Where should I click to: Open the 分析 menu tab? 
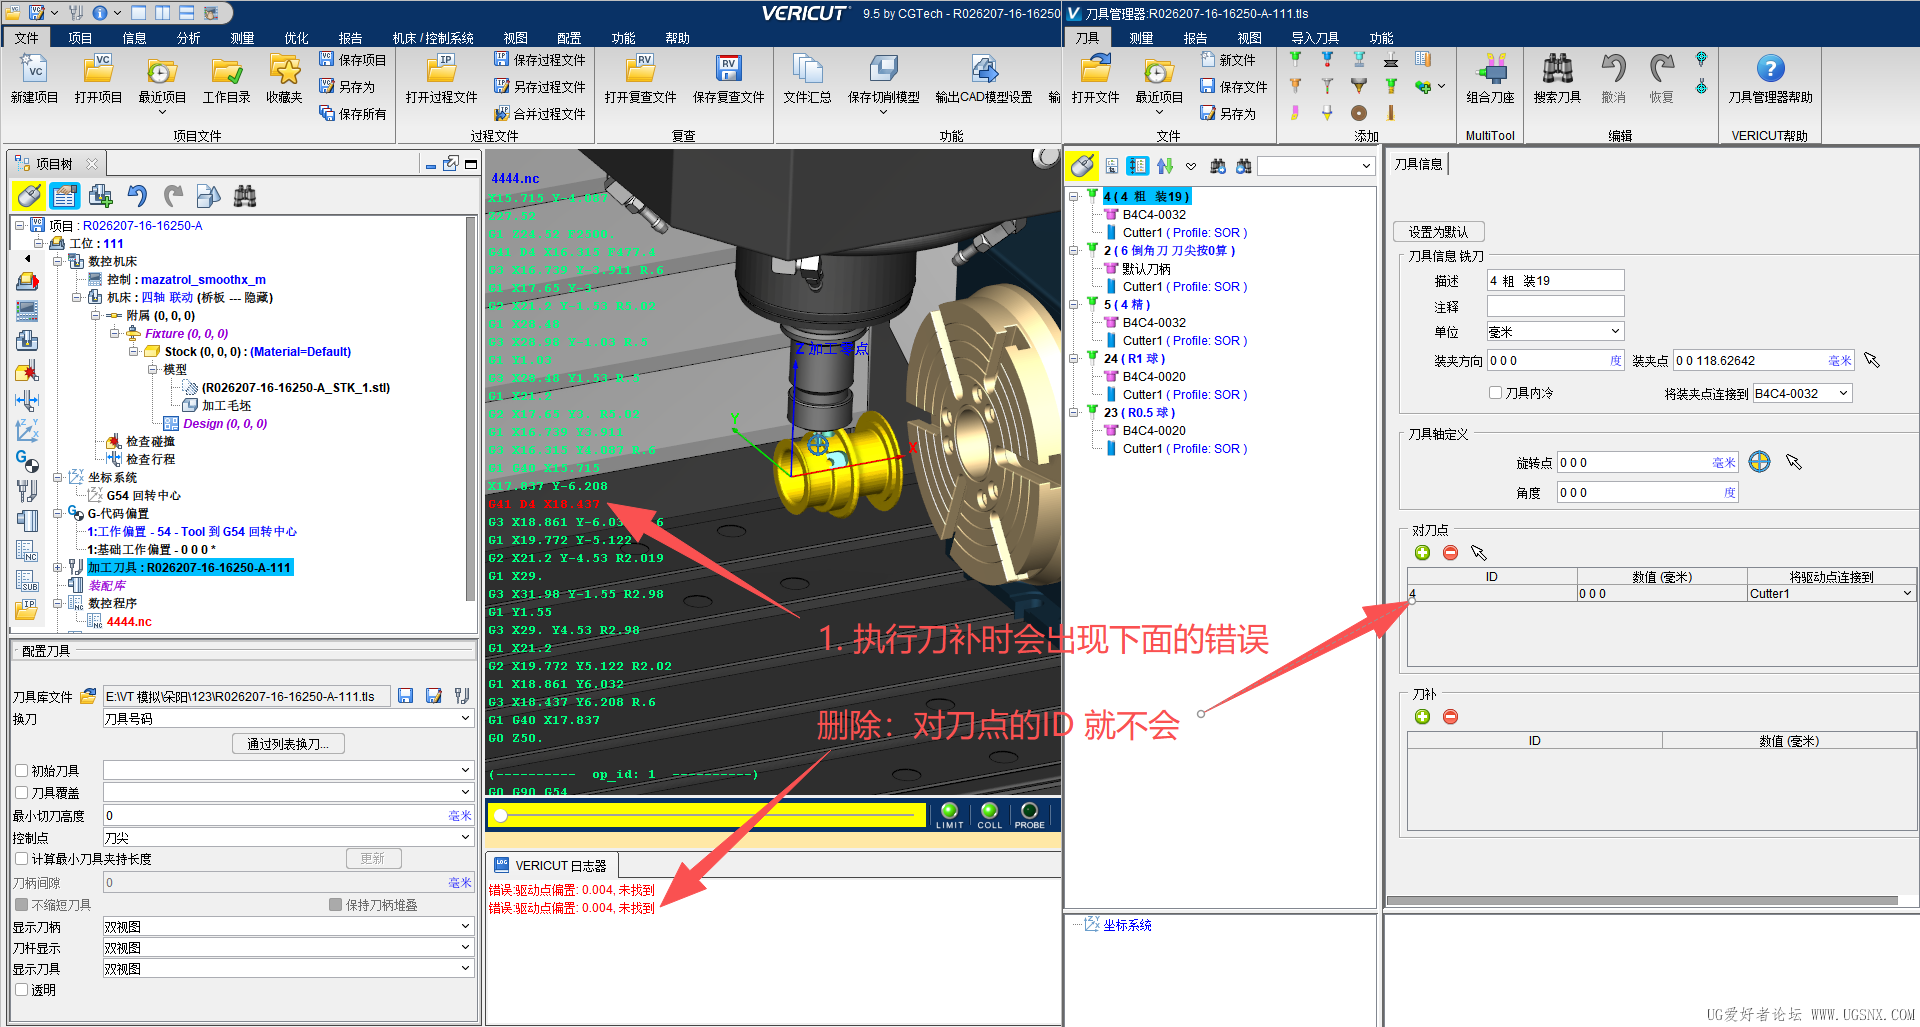[x=188, y=38]
